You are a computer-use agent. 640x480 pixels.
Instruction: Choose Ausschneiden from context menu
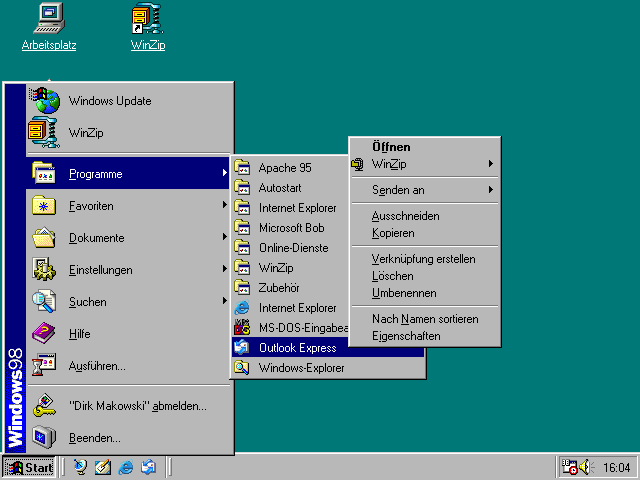pos(424,216)
